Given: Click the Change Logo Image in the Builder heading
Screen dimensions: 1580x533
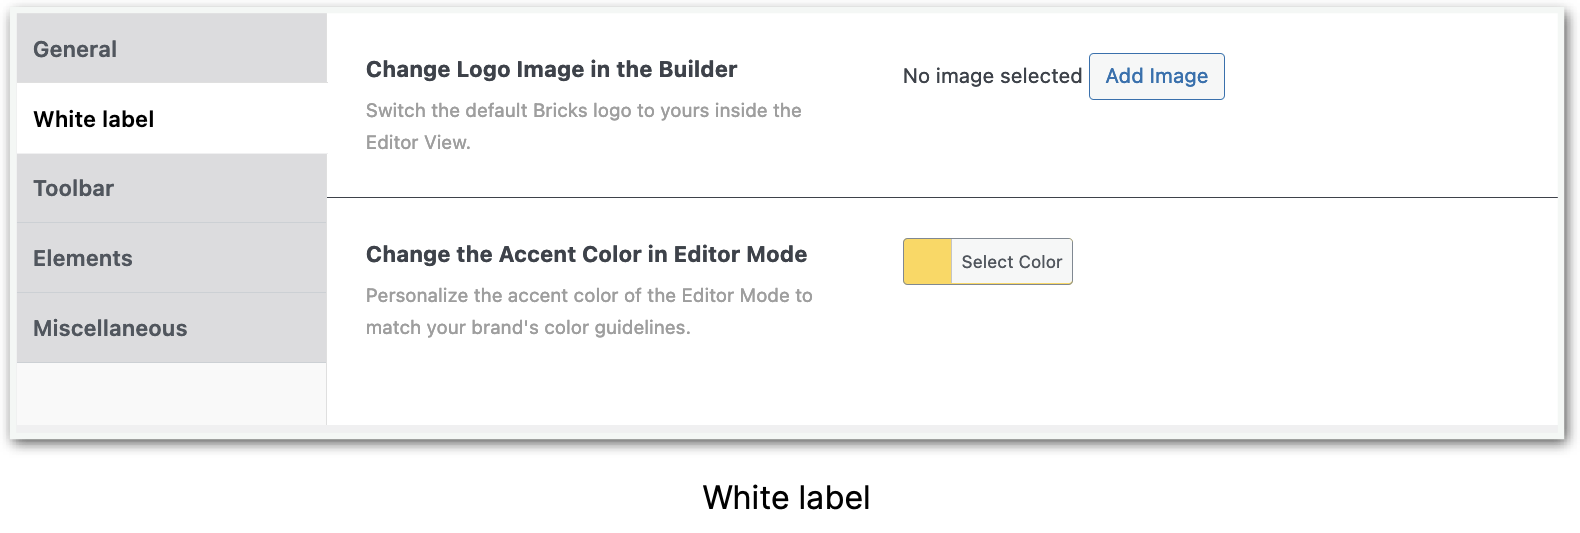Looking at the screenshot, I should (551, 69).
